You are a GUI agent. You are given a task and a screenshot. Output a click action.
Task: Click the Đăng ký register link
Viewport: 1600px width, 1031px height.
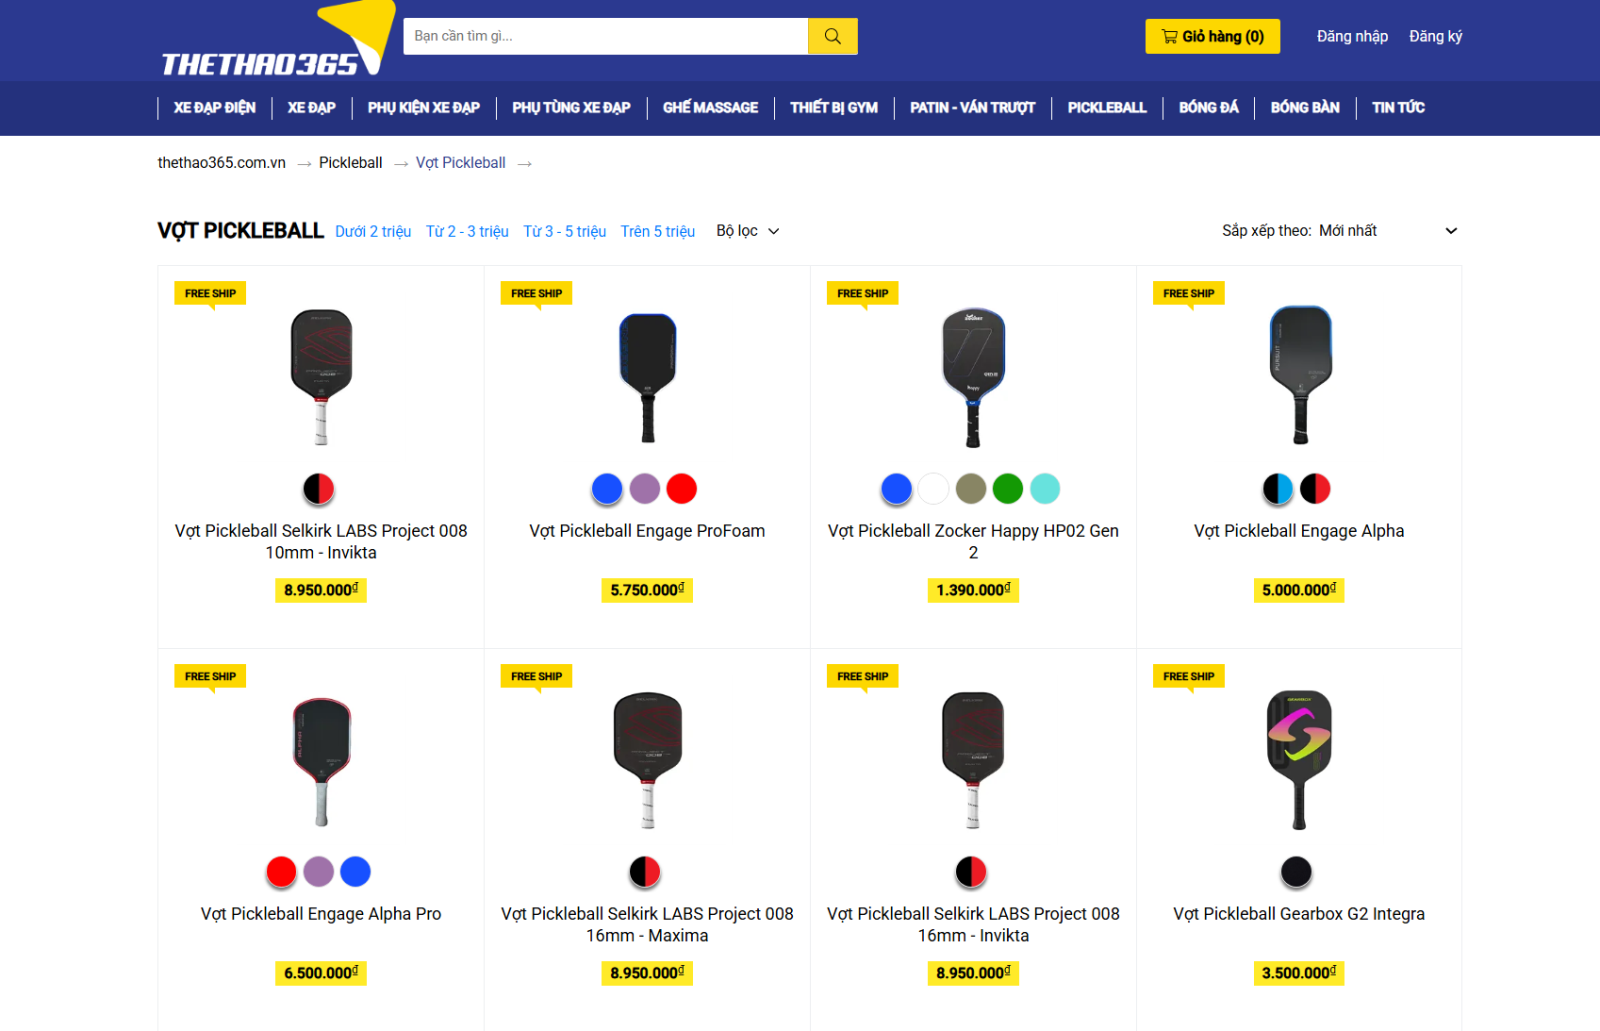click(x=1435, y=36)
